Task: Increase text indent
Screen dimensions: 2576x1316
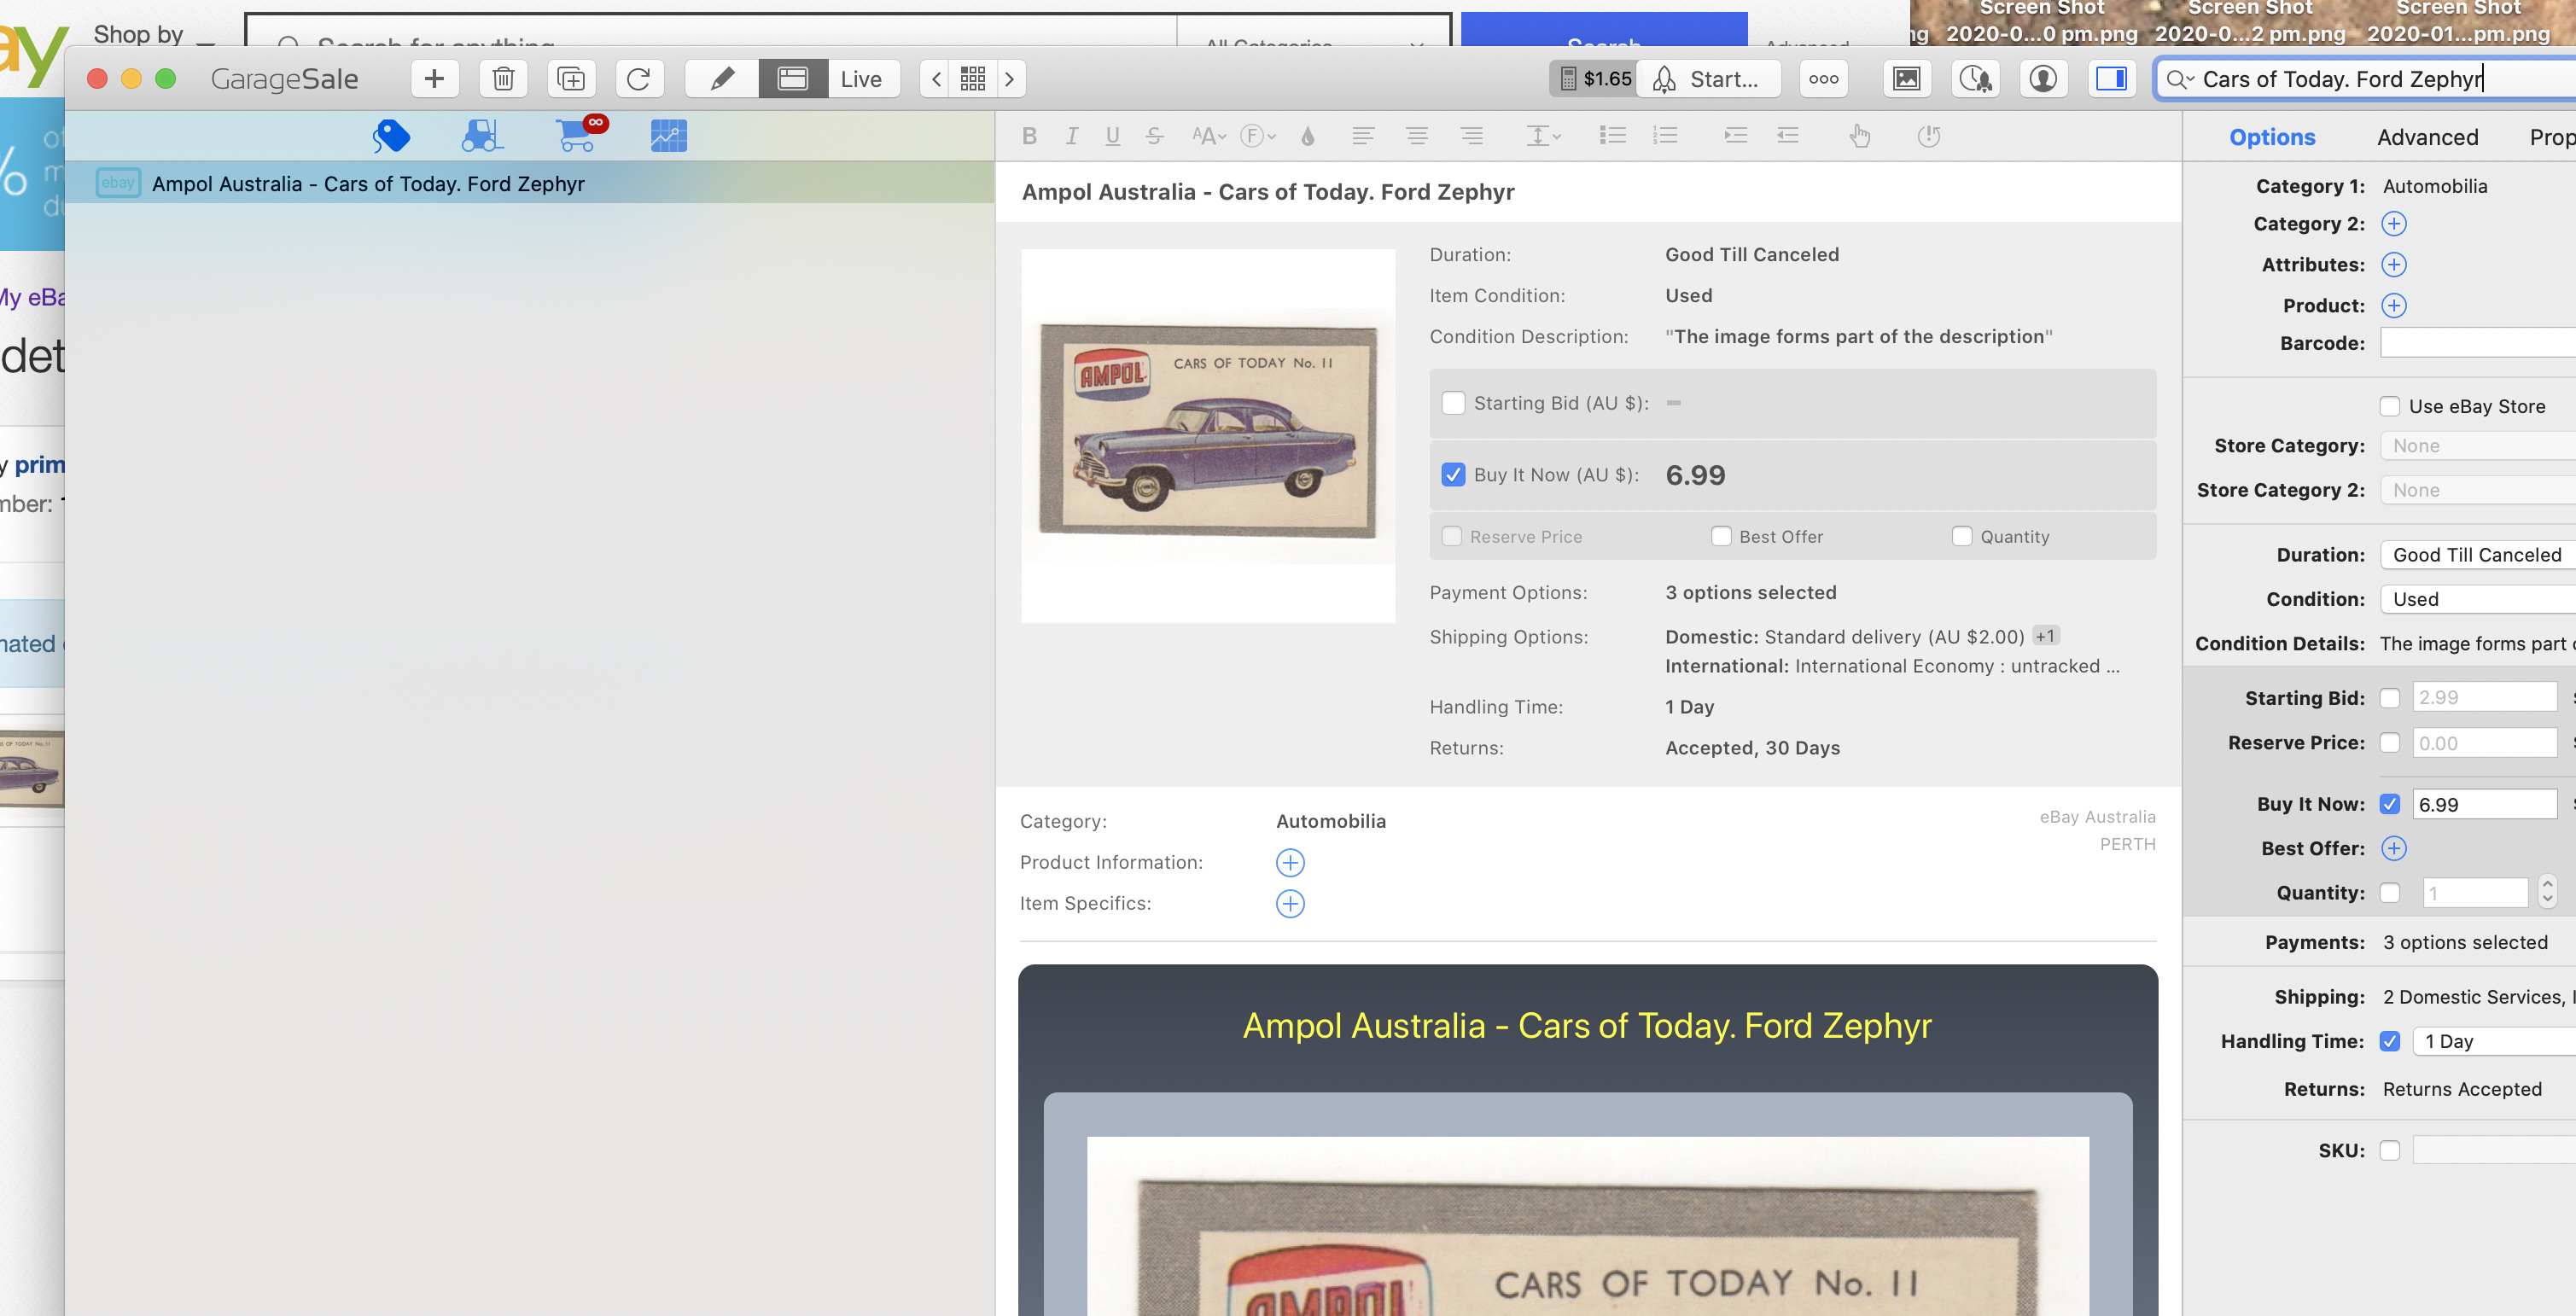Action: pyautogui.click(x=1735, y=136)
